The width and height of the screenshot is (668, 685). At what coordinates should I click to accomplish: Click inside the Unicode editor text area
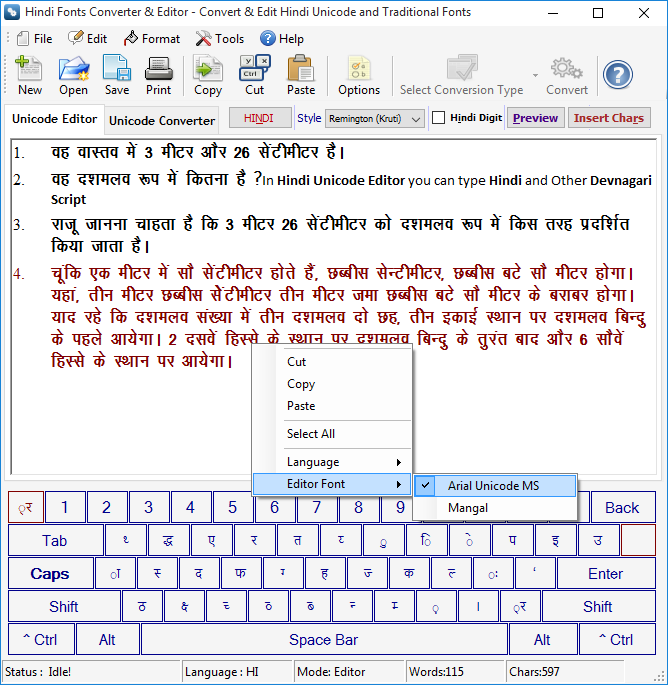click(x=333, y=307)
